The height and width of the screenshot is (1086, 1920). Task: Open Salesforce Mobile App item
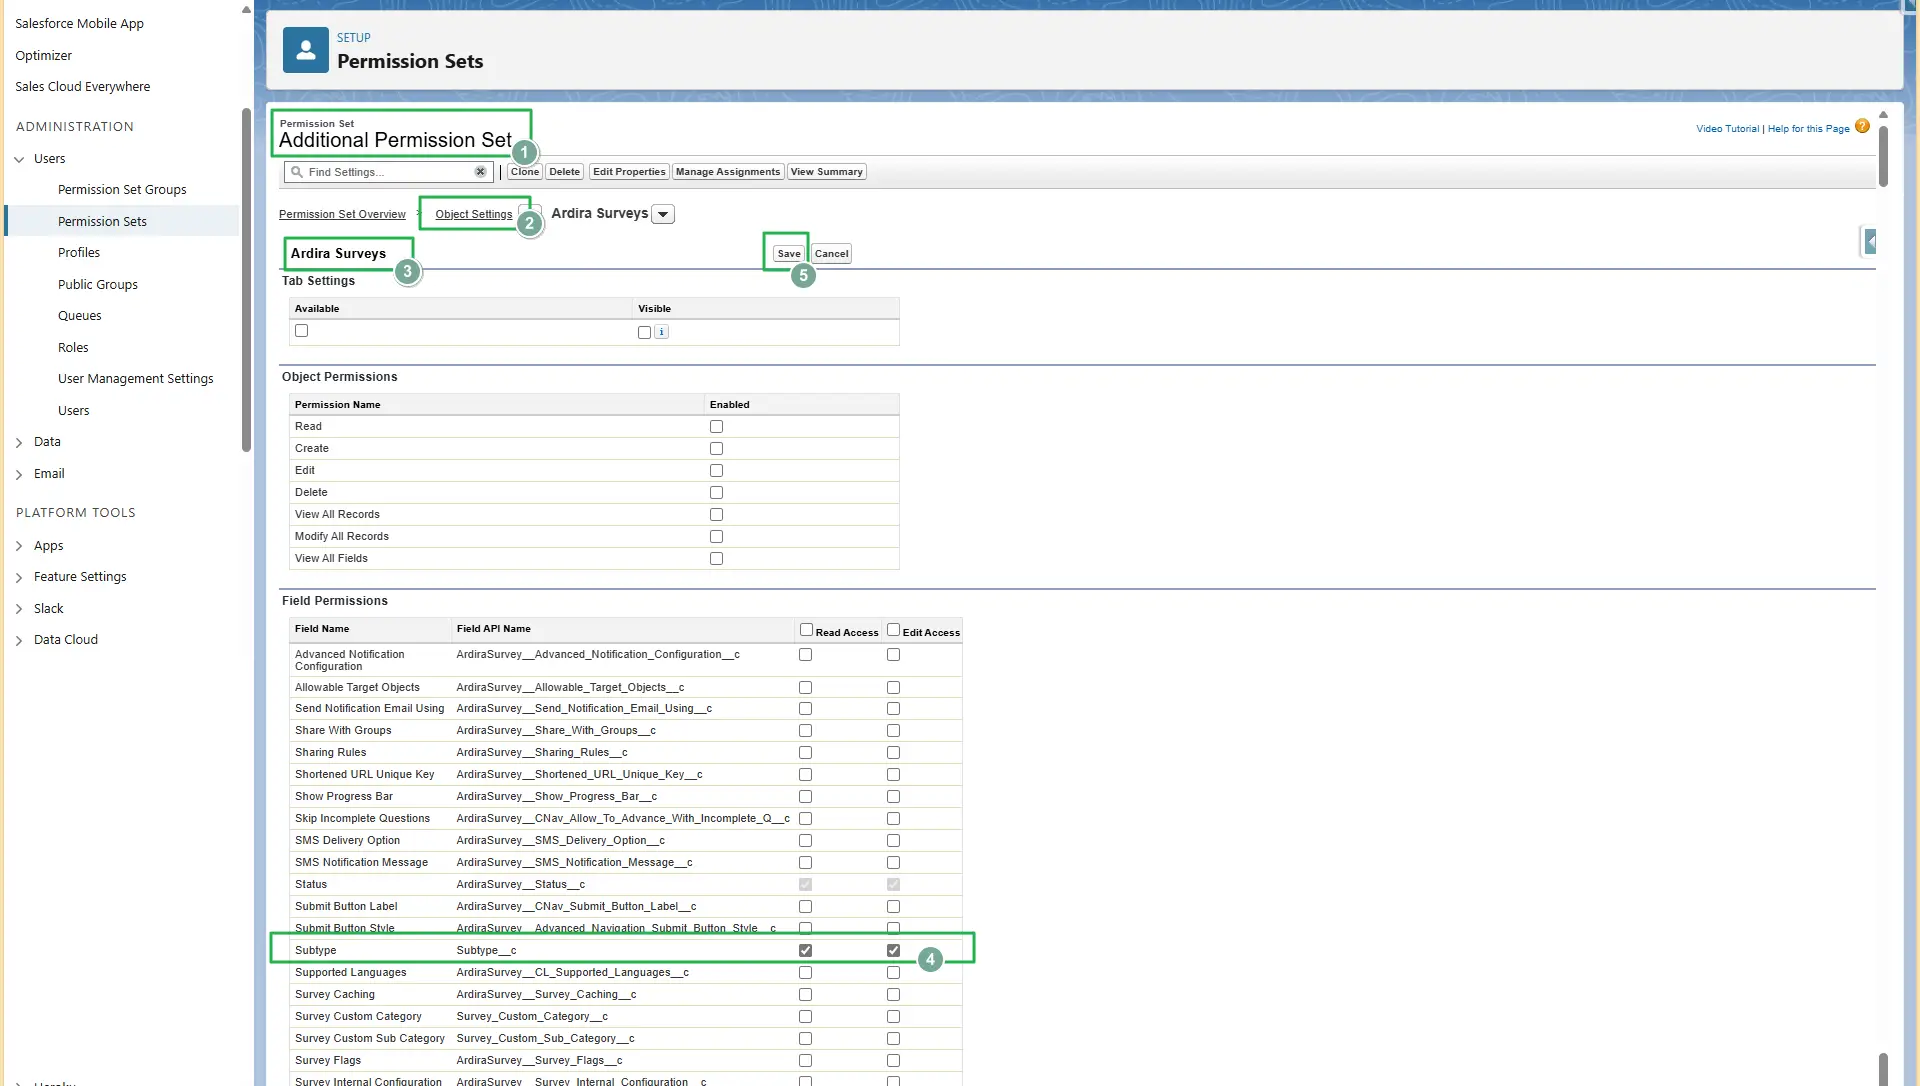(x=79, y=24)
